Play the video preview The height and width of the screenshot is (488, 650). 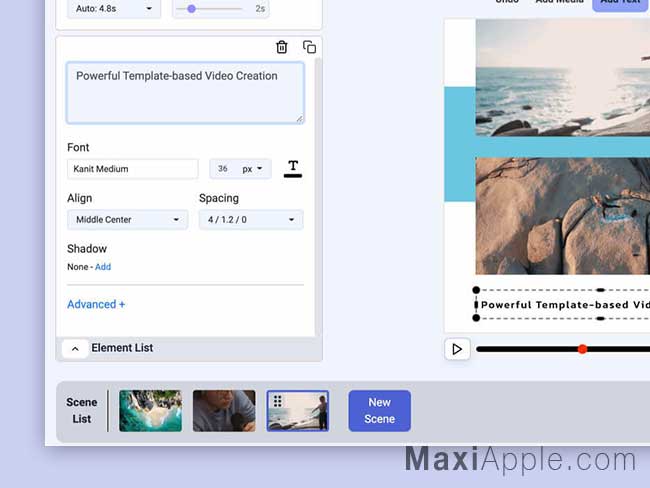click(457, 349)
